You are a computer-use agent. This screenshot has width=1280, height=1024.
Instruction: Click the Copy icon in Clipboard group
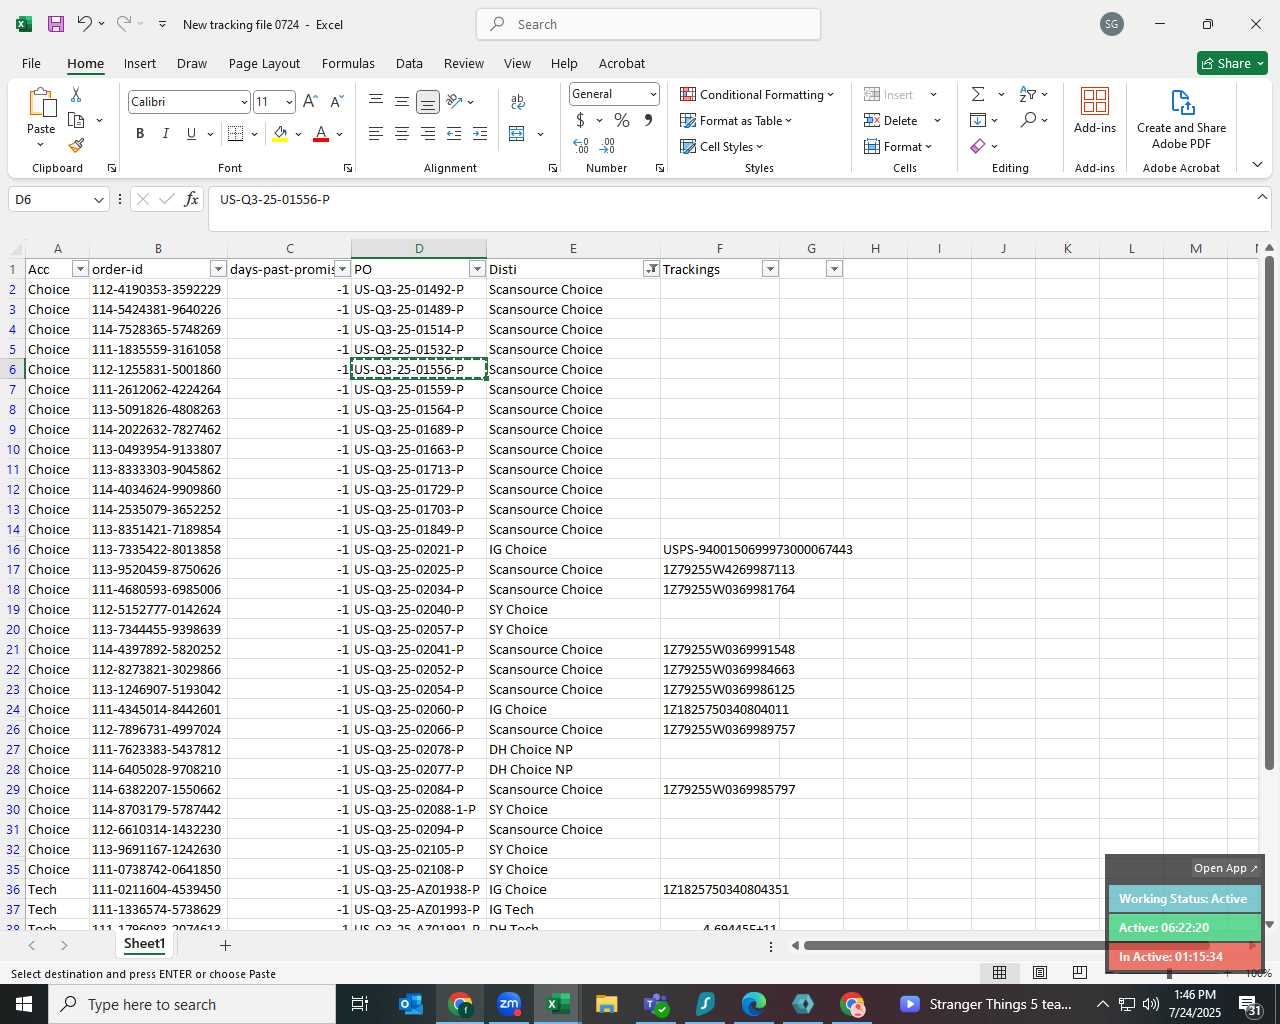point(76,120)
